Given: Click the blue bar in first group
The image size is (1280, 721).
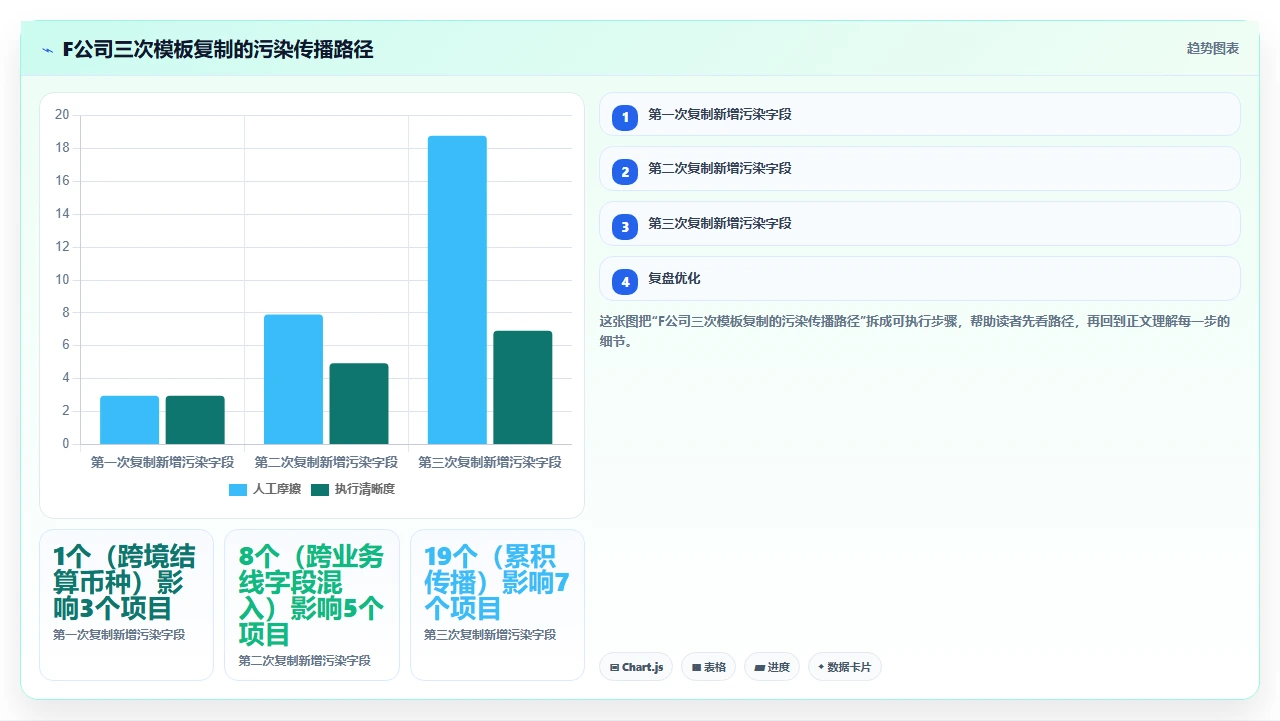Looking at the screenshot, I should point(129,420).
